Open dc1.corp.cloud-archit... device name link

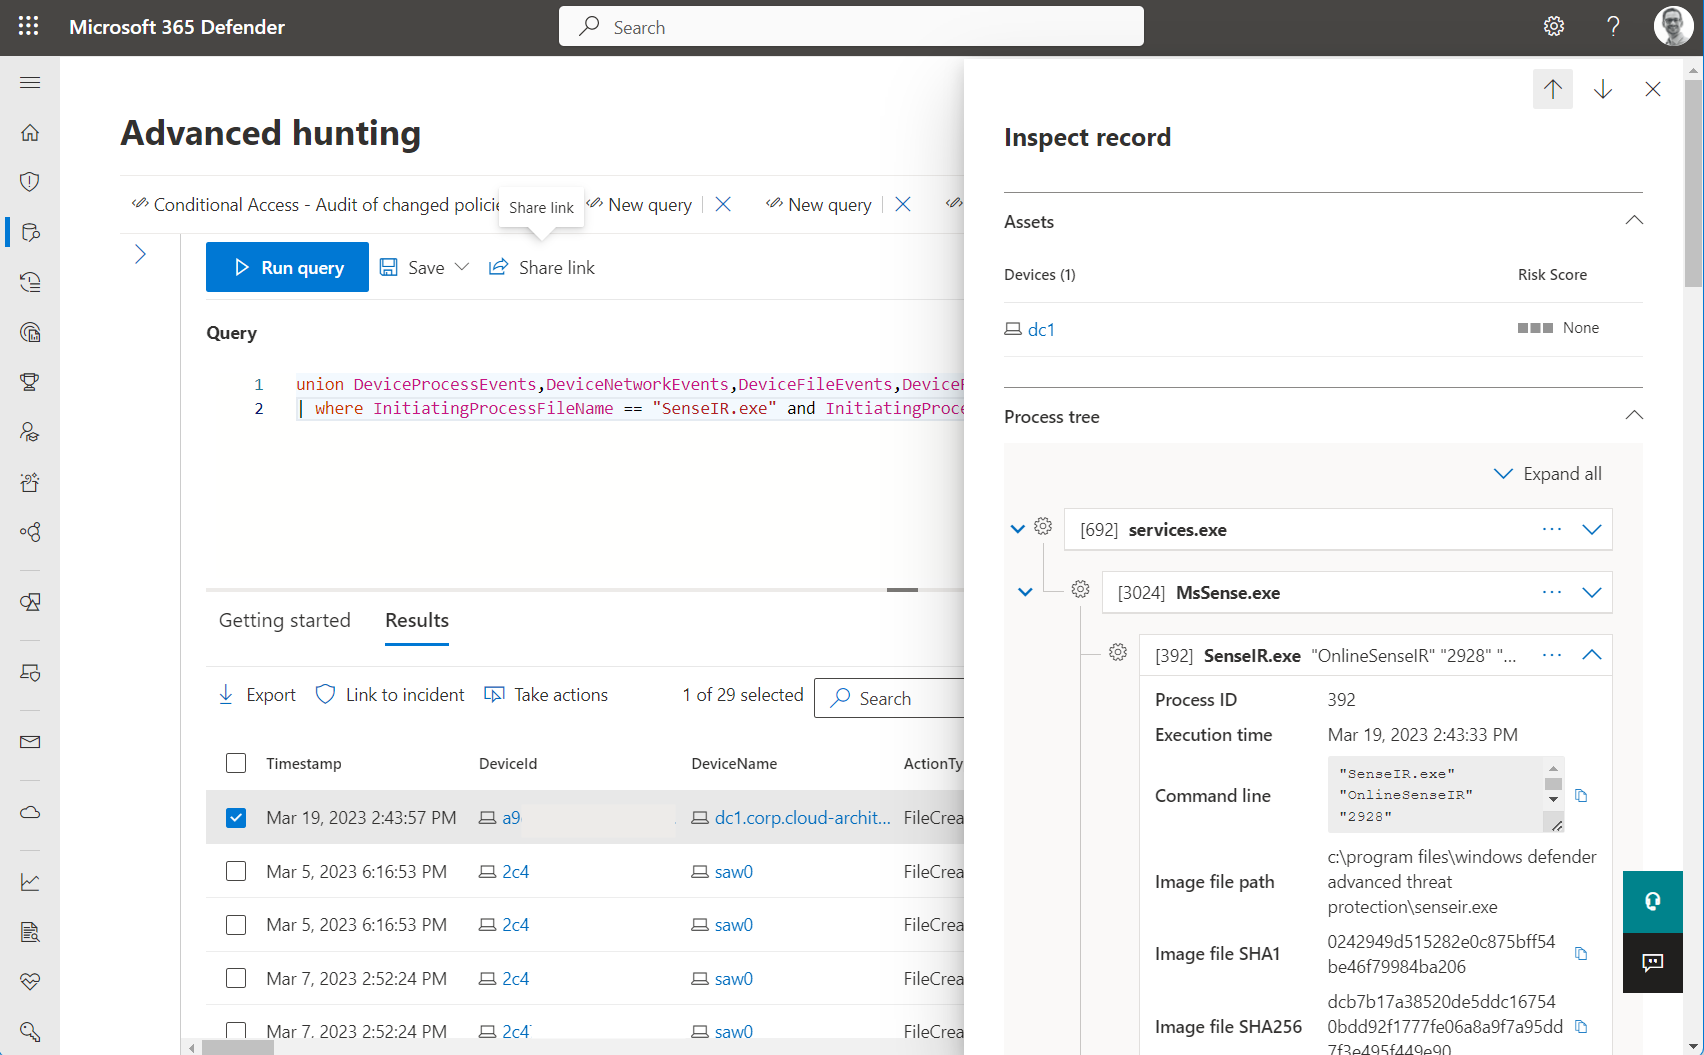click(x=802, y=818)
